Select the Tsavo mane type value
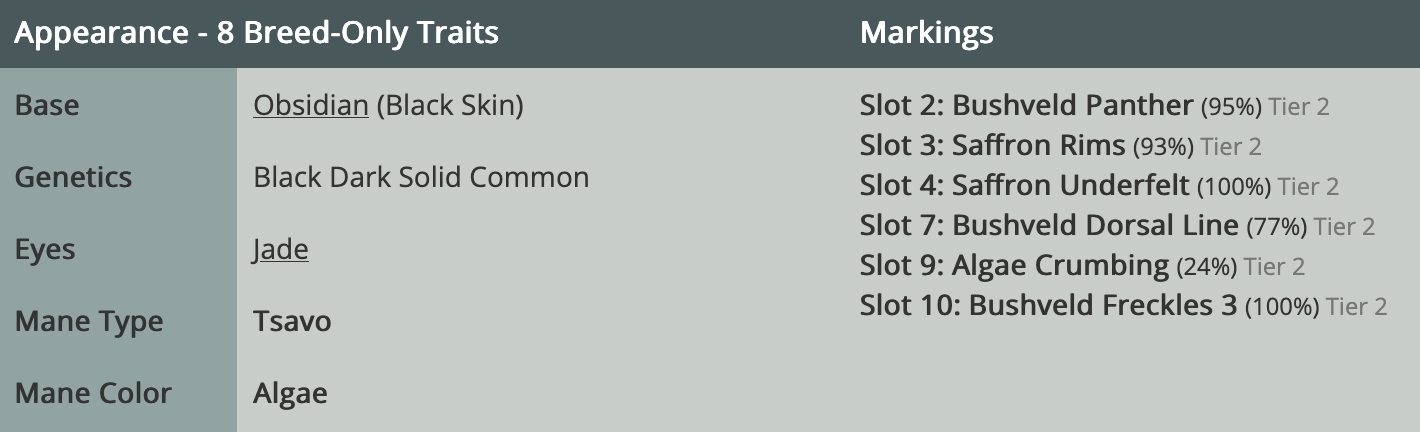The height and width of the screenshot is (432, 1420). tap(292, 321)
